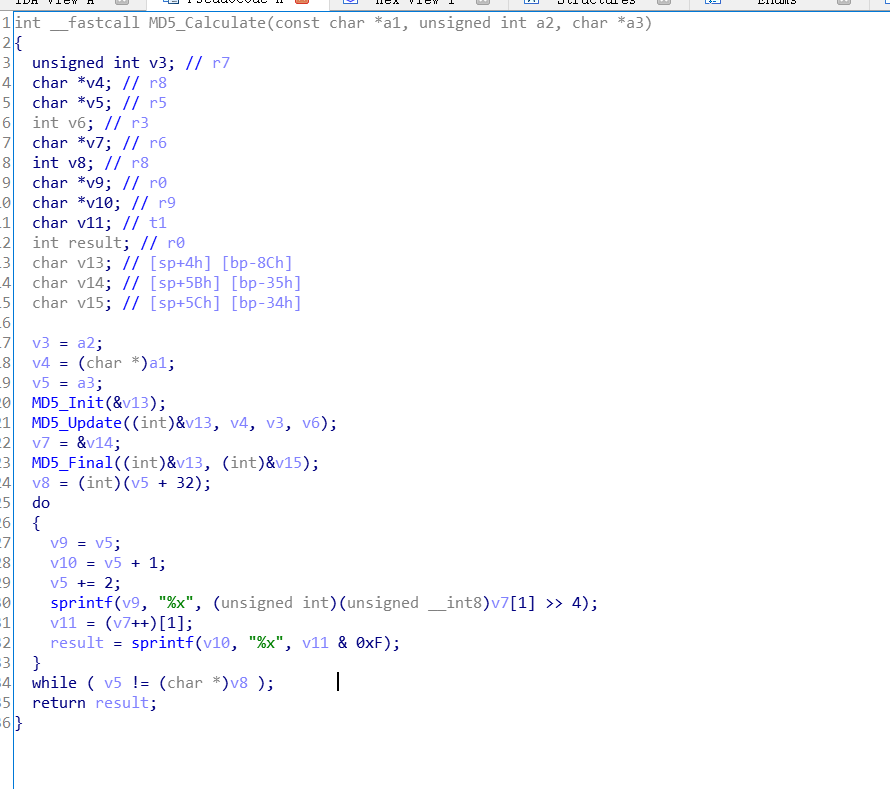Click the 'v5 += 2;' statement
890x789 pixels.
pos(86,583)
